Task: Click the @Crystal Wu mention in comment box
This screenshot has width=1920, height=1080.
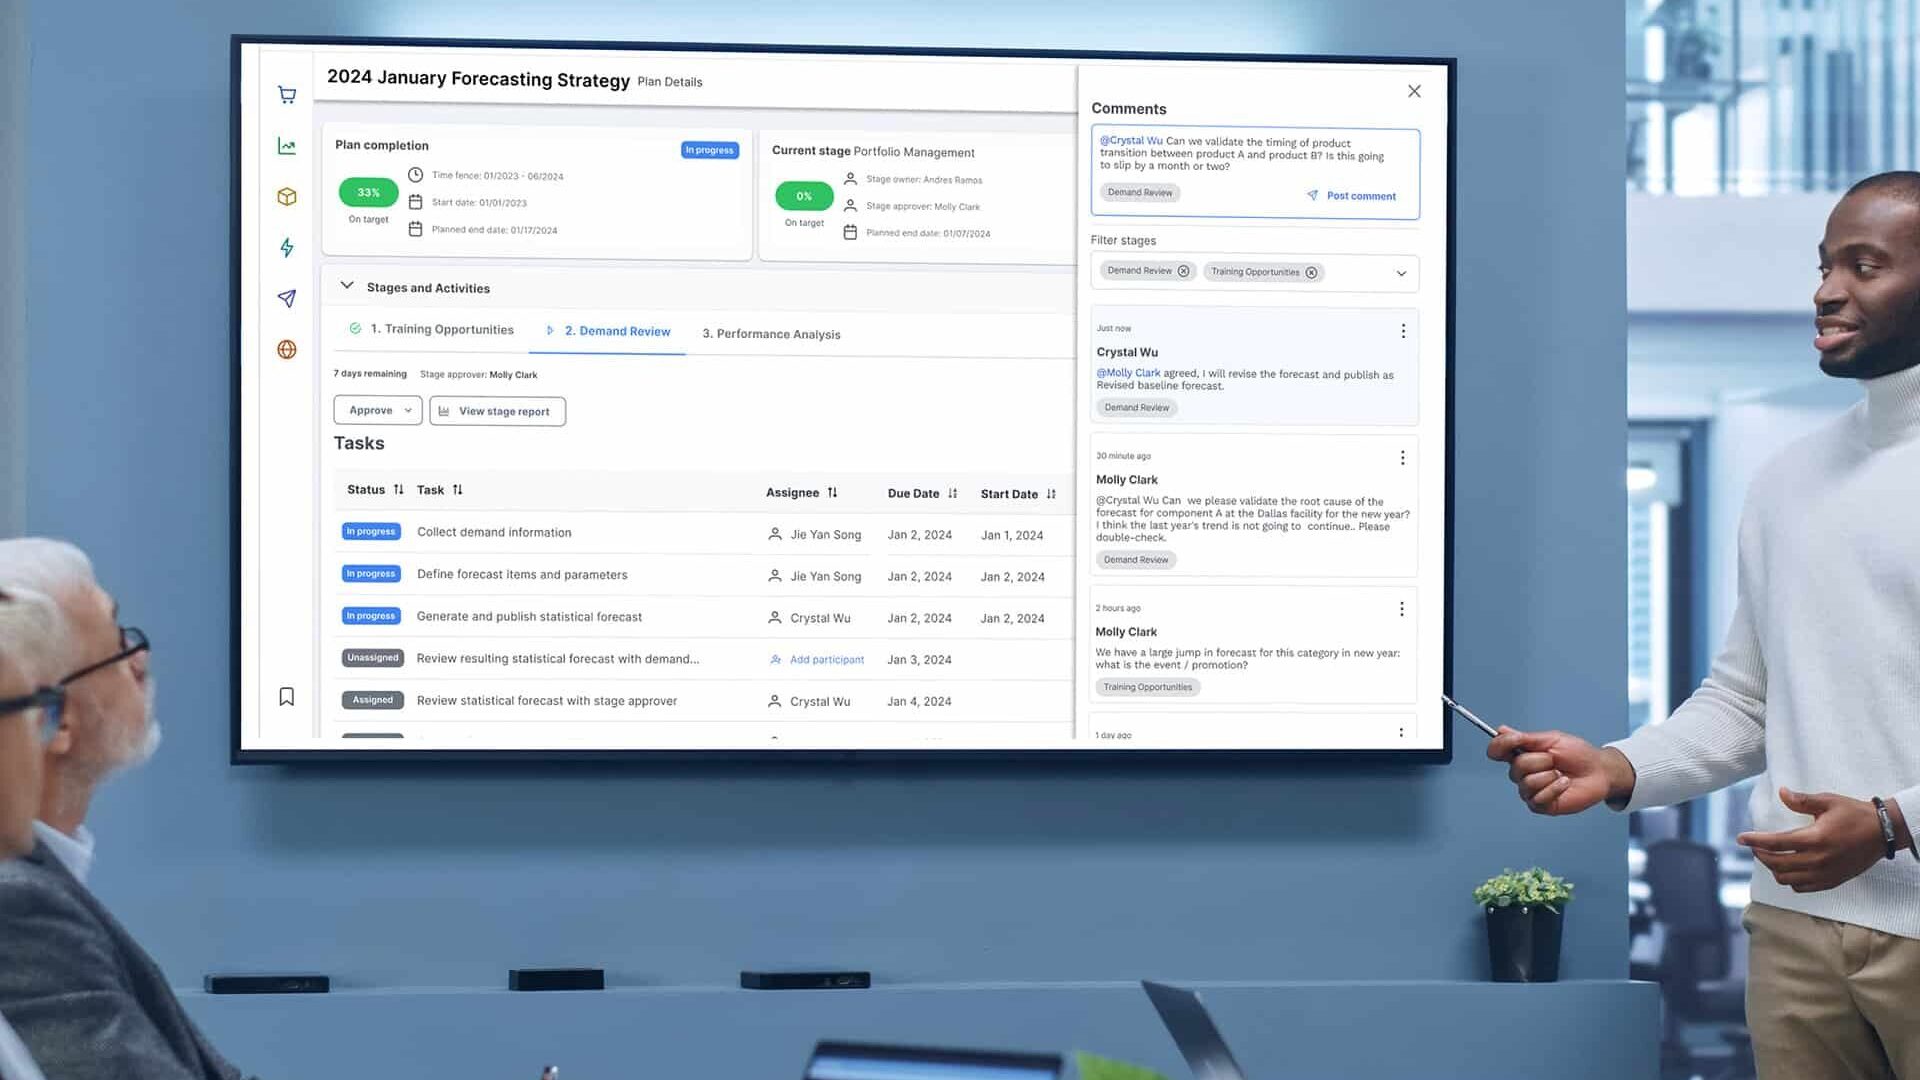Action: [1131, 141]
